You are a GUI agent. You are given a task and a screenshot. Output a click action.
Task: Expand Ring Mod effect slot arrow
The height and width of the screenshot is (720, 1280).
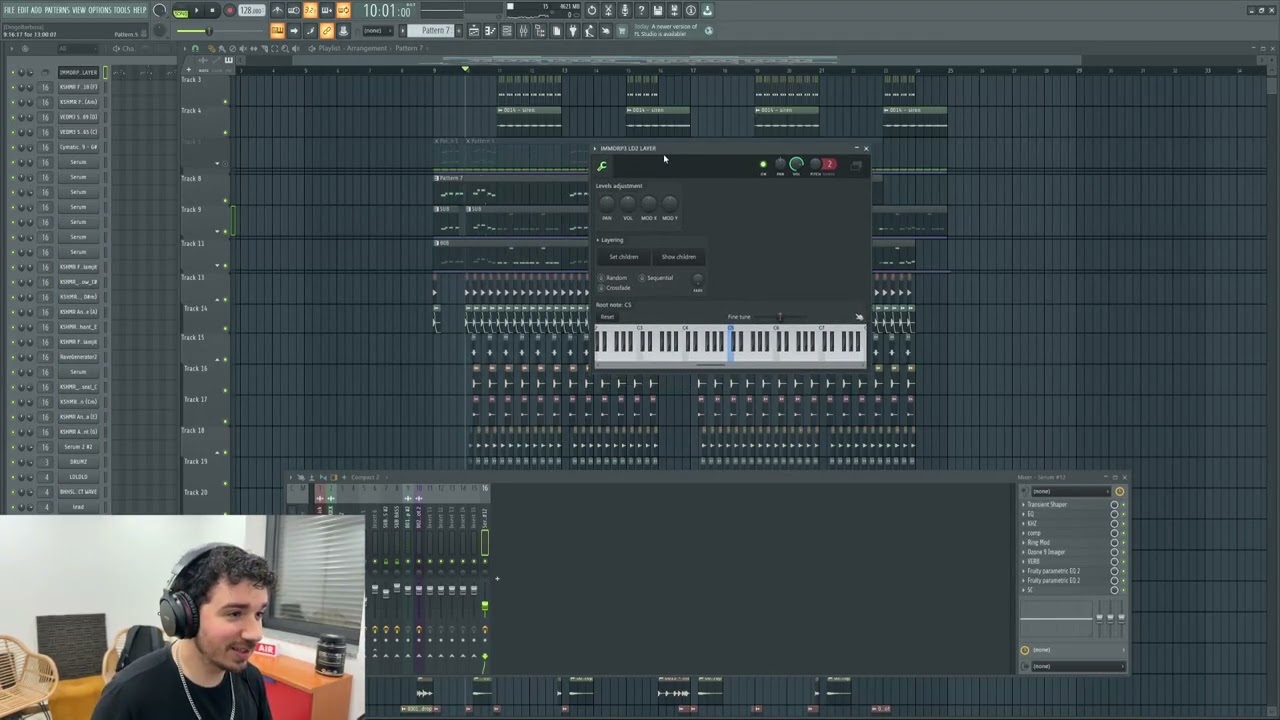click(1023, 543)
